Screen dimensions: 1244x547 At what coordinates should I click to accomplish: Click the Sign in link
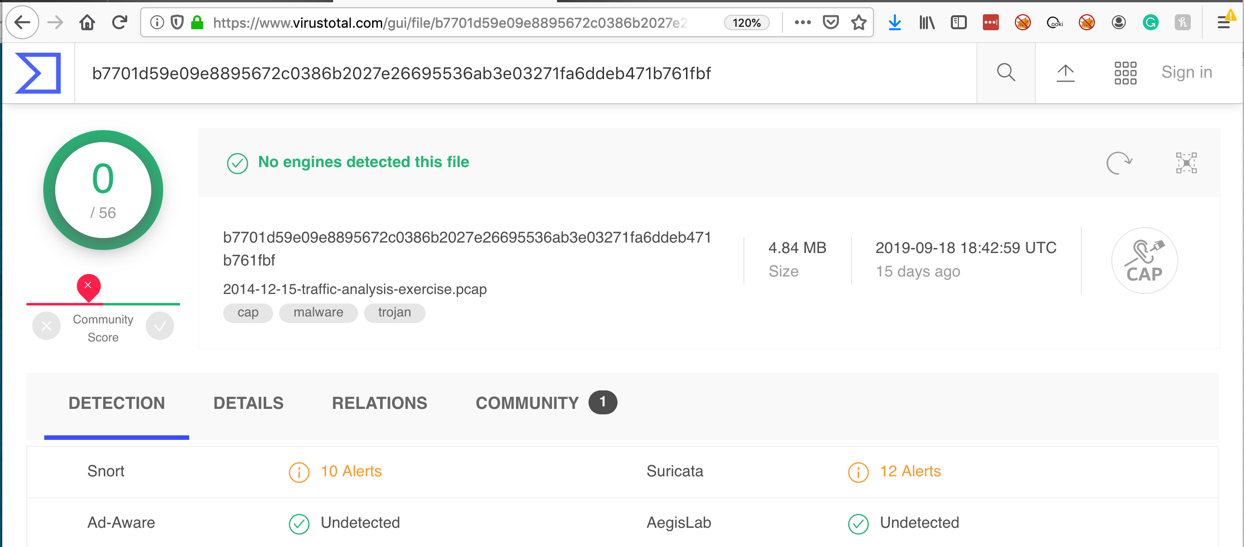tap(1186, 72)
